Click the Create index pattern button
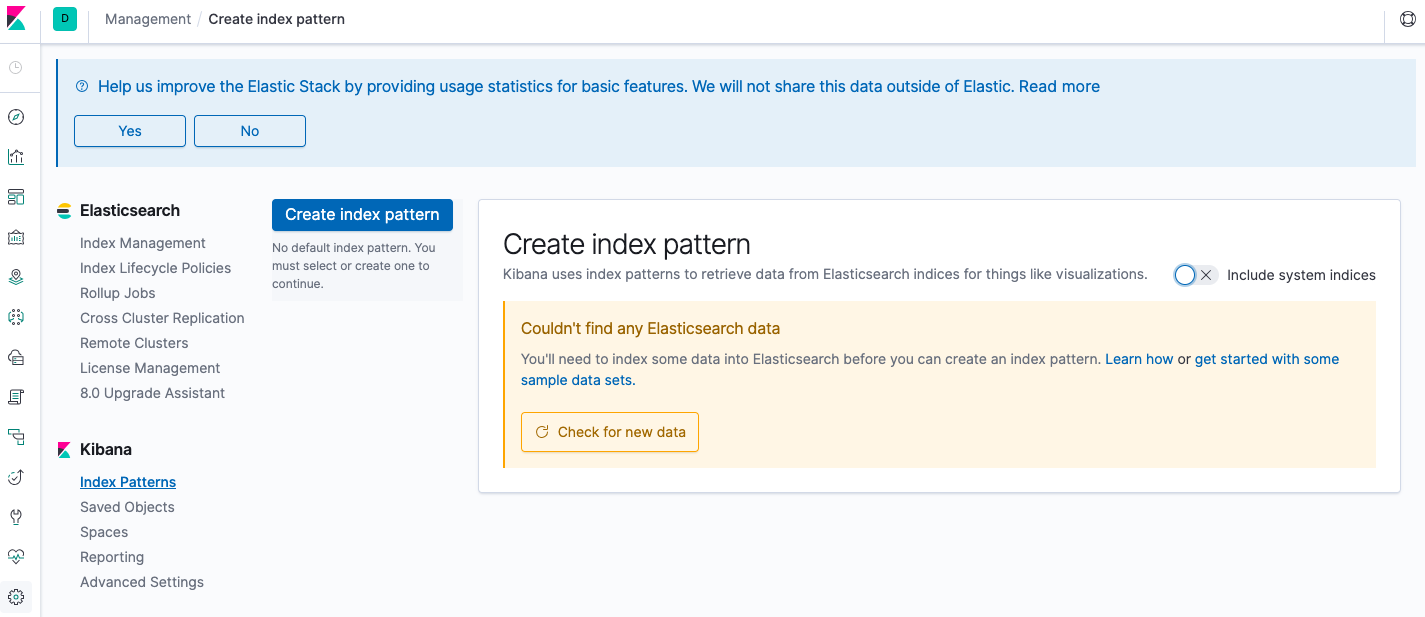The image size is (1425, 617). pos(362,215)
